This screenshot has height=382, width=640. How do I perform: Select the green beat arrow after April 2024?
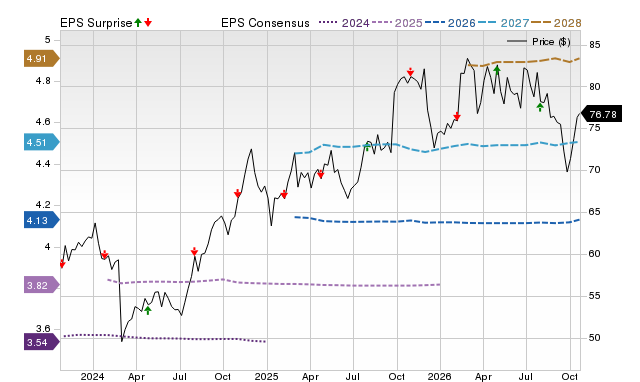[x=148, y=311]
